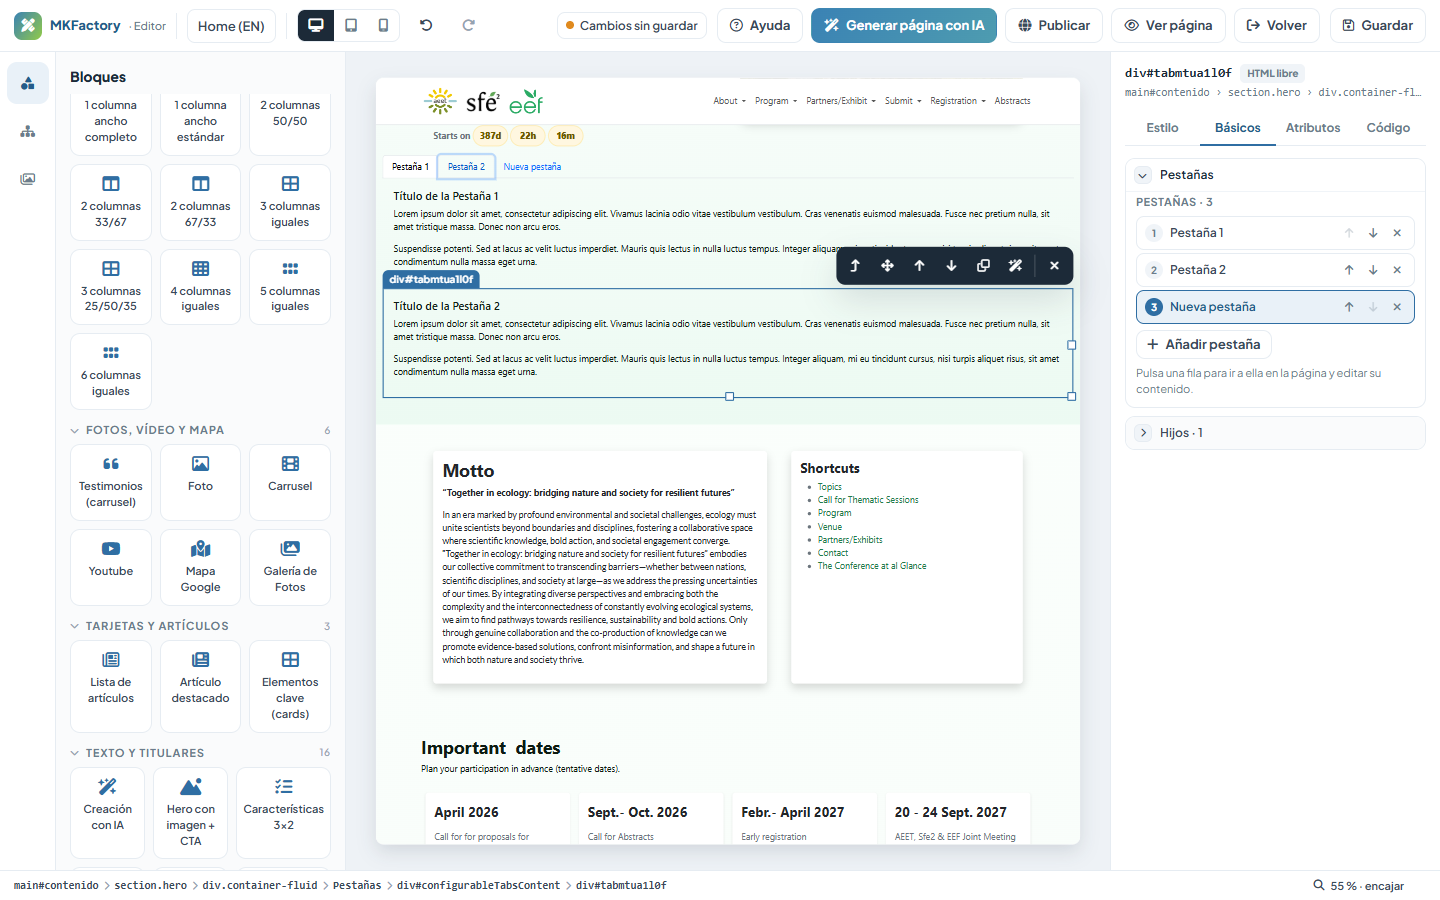Open the Registration dropdown in page nav
The width and height of the screenshot is (1440, 900).
[x=958, y=101]
